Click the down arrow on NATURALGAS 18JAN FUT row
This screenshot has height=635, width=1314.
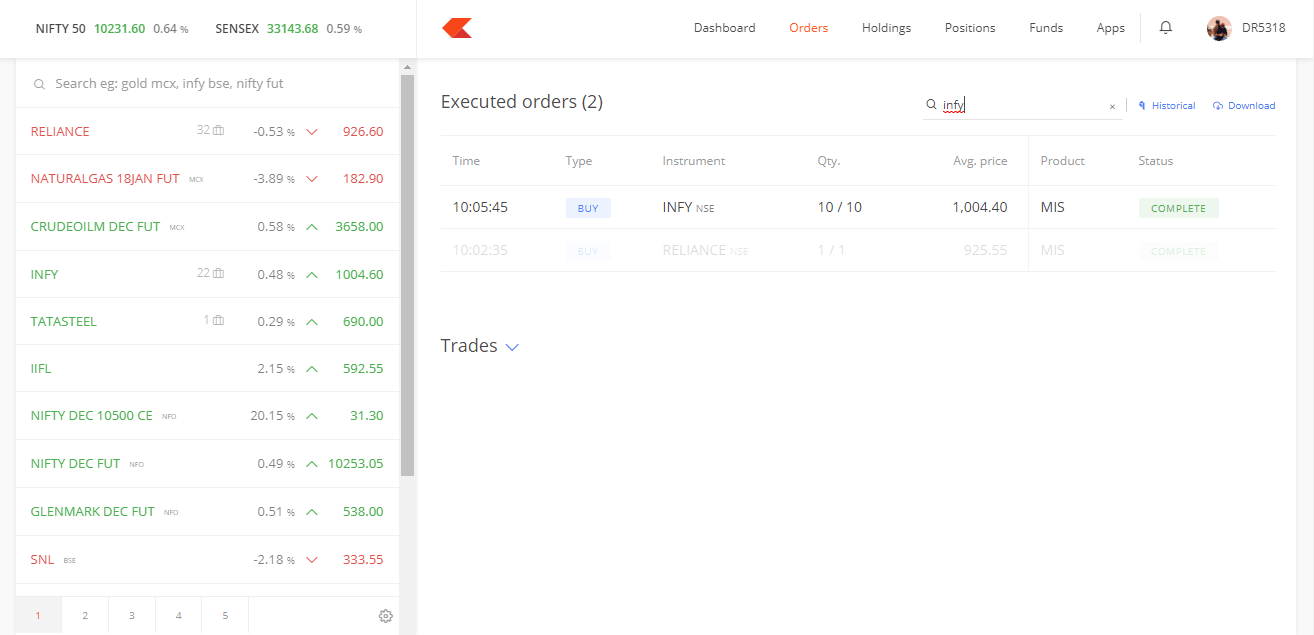click(312, 179)
